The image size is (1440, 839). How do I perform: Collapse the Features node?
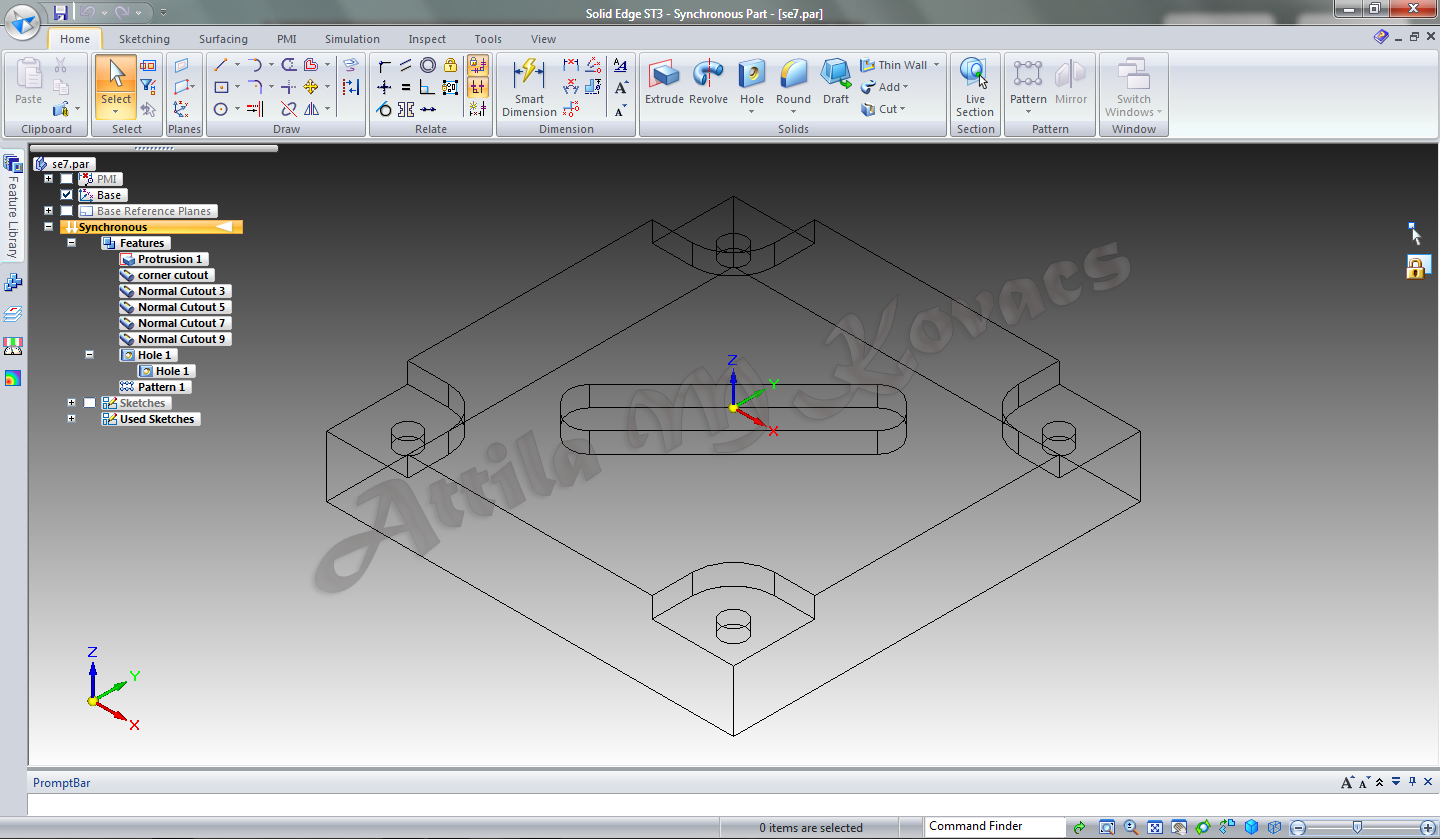click(71, 243)
